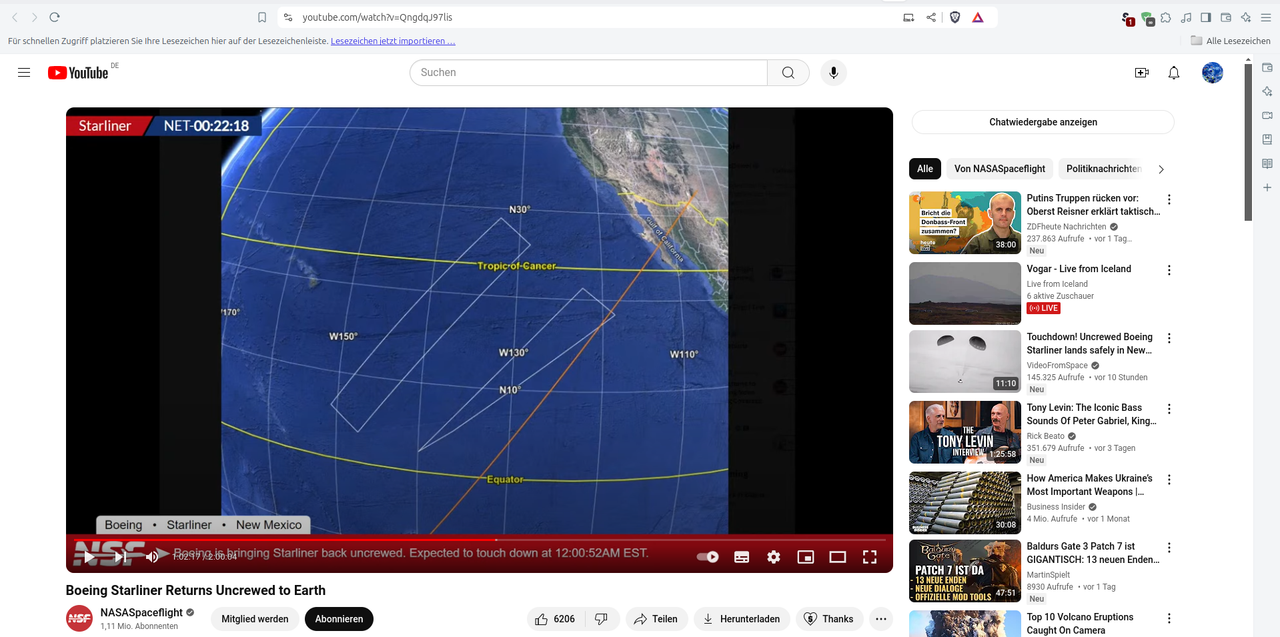
Task: Open more actions ellipsis under video
Action: click(881, 619)
